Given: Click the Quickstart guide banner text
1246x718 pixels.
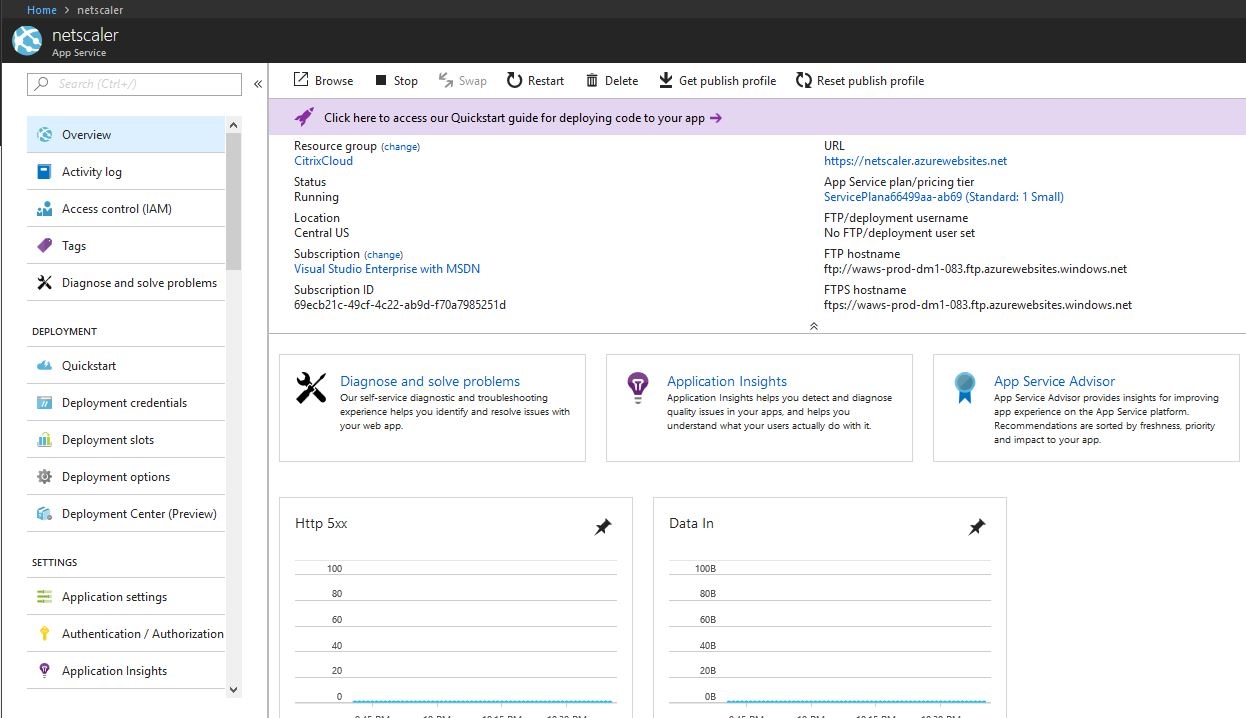Looking at the screenshot, I should click(514, 118).
